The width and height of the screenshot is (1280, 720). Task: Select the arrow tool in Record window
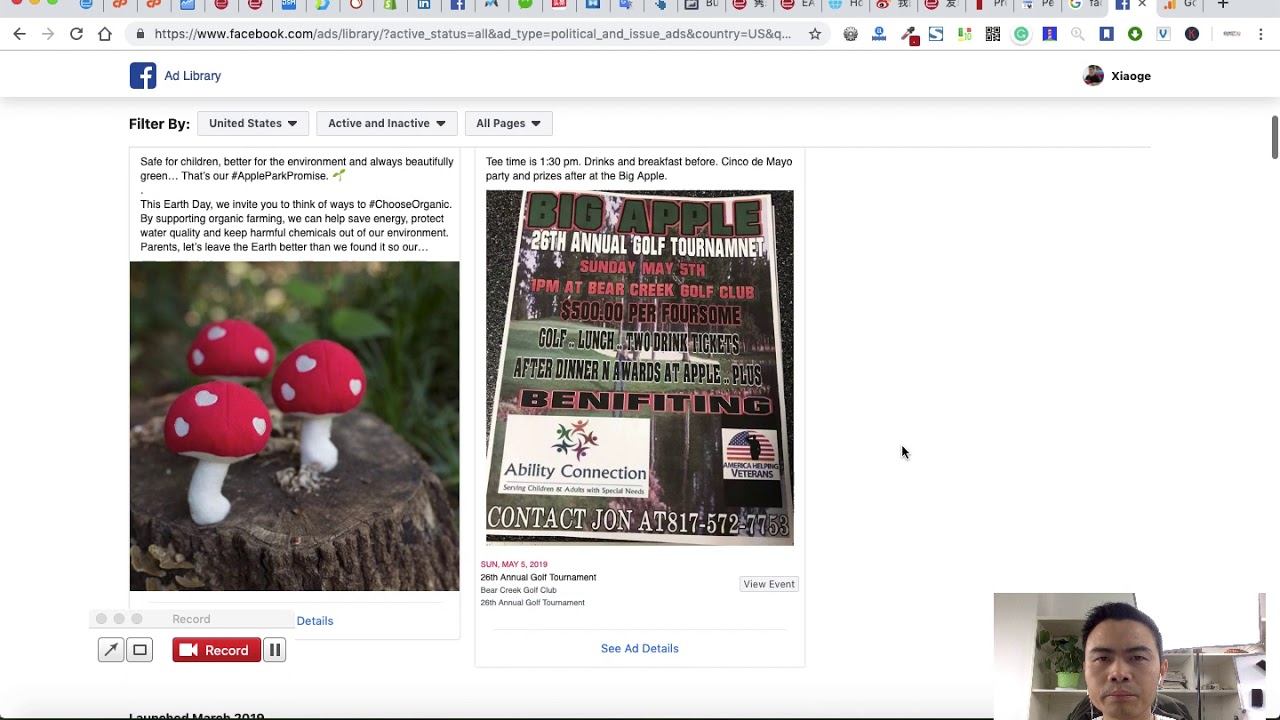(x=111, y=650)
